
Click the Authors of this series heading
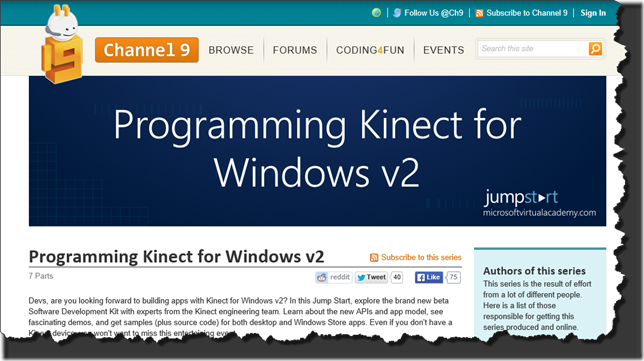(x=534, y=271)
